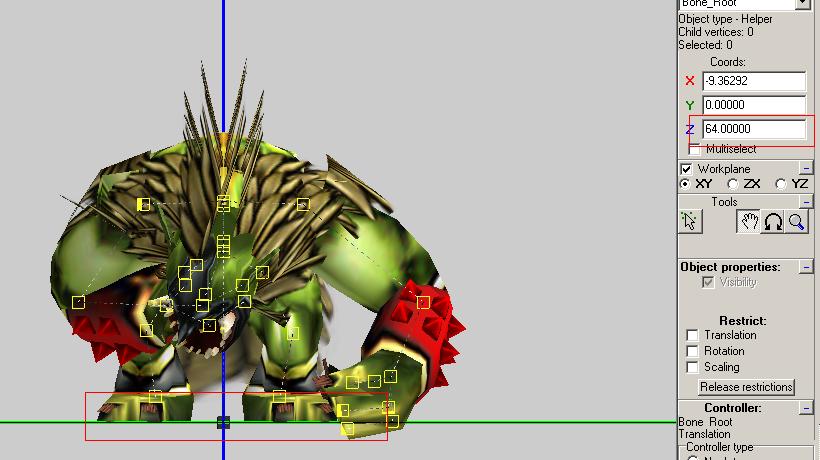Select the YZ workplane radio button
The image size is (820, 460).
point(781,184)
